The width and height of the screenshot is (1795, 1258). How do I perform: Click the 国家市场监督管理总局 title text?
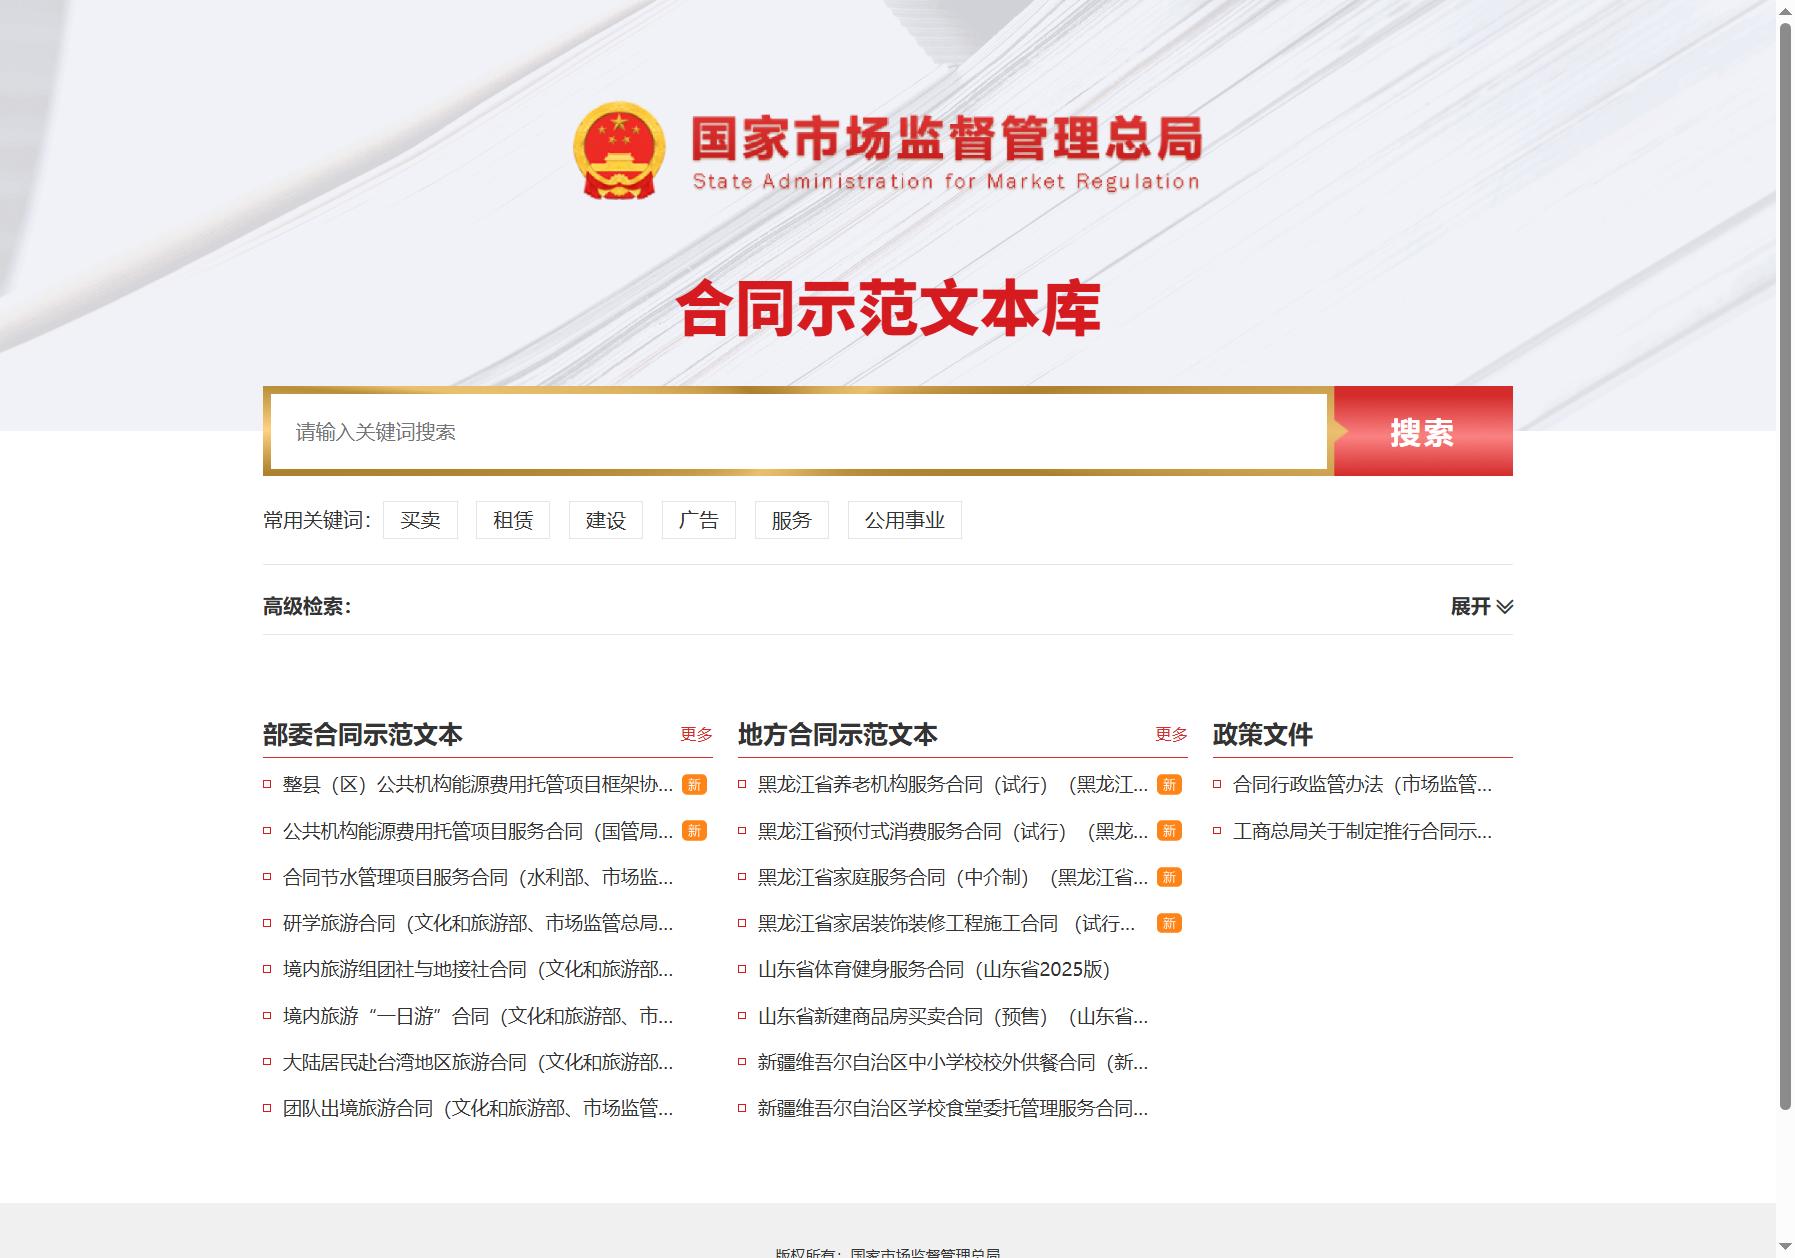[946, 138]
